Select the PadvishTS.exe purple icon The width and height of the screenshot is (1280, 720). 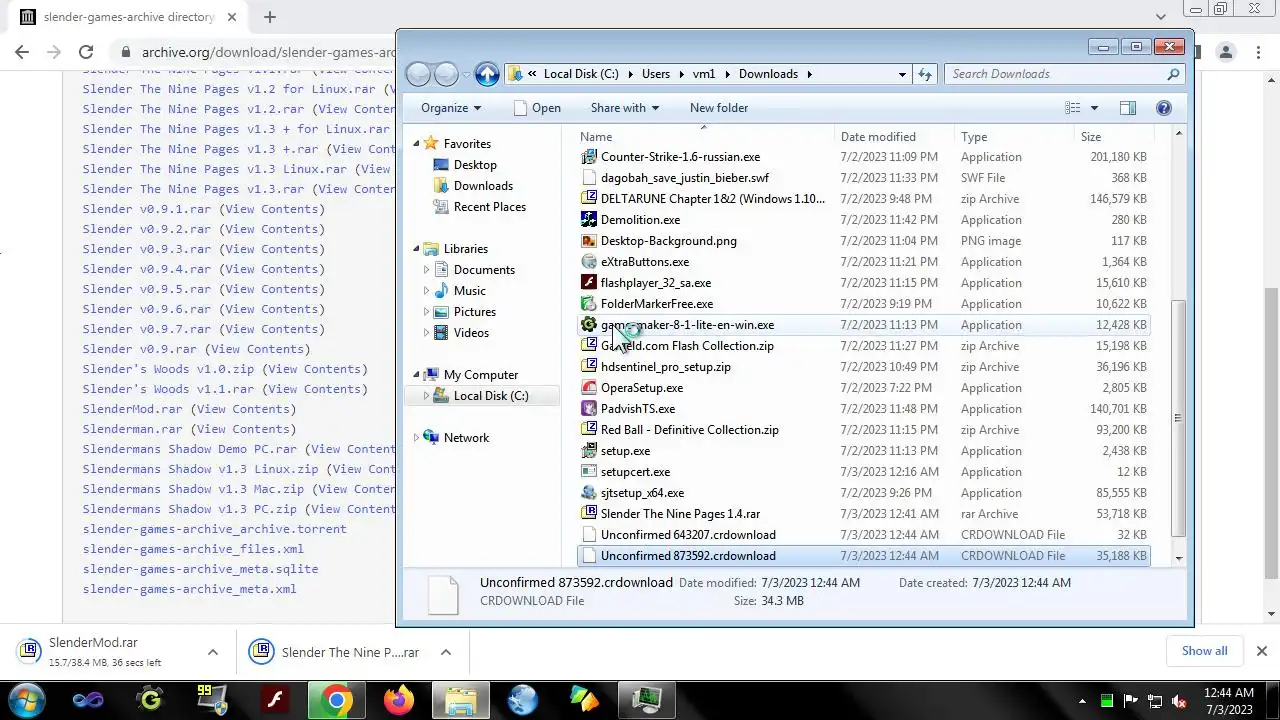pos(589,409)
